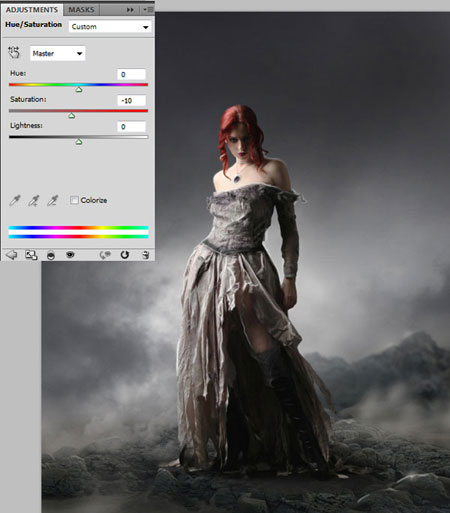
Task: Delete the adjustment layer trash icon
Action: [x=145, y=255]
